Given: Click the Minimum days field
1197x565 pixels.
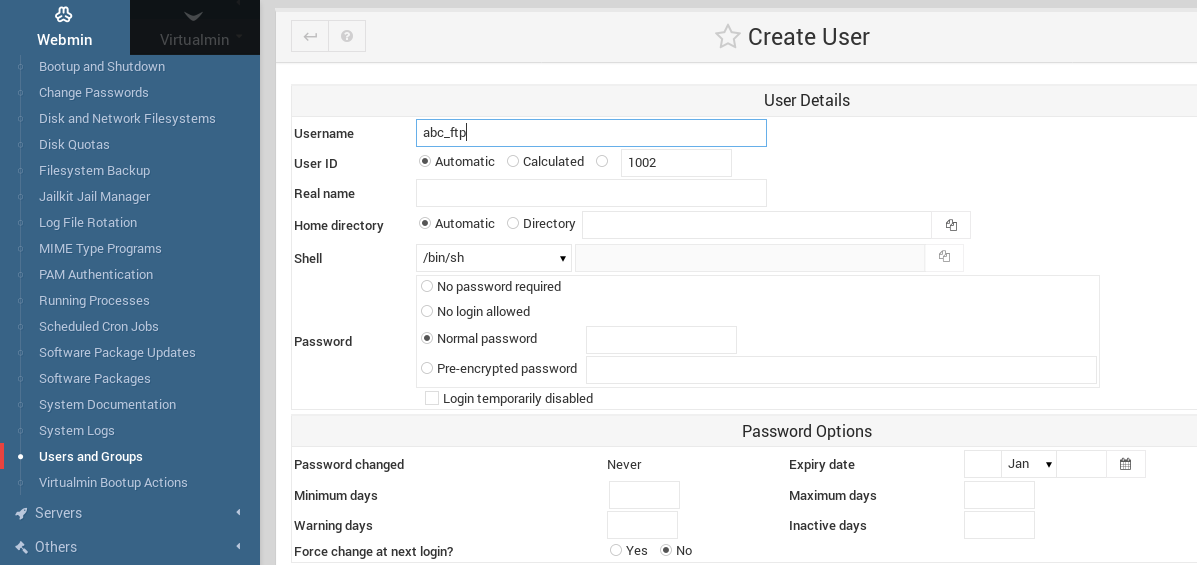Looking at the screenshot, I should pyautogui.click(x=644, y=495).
